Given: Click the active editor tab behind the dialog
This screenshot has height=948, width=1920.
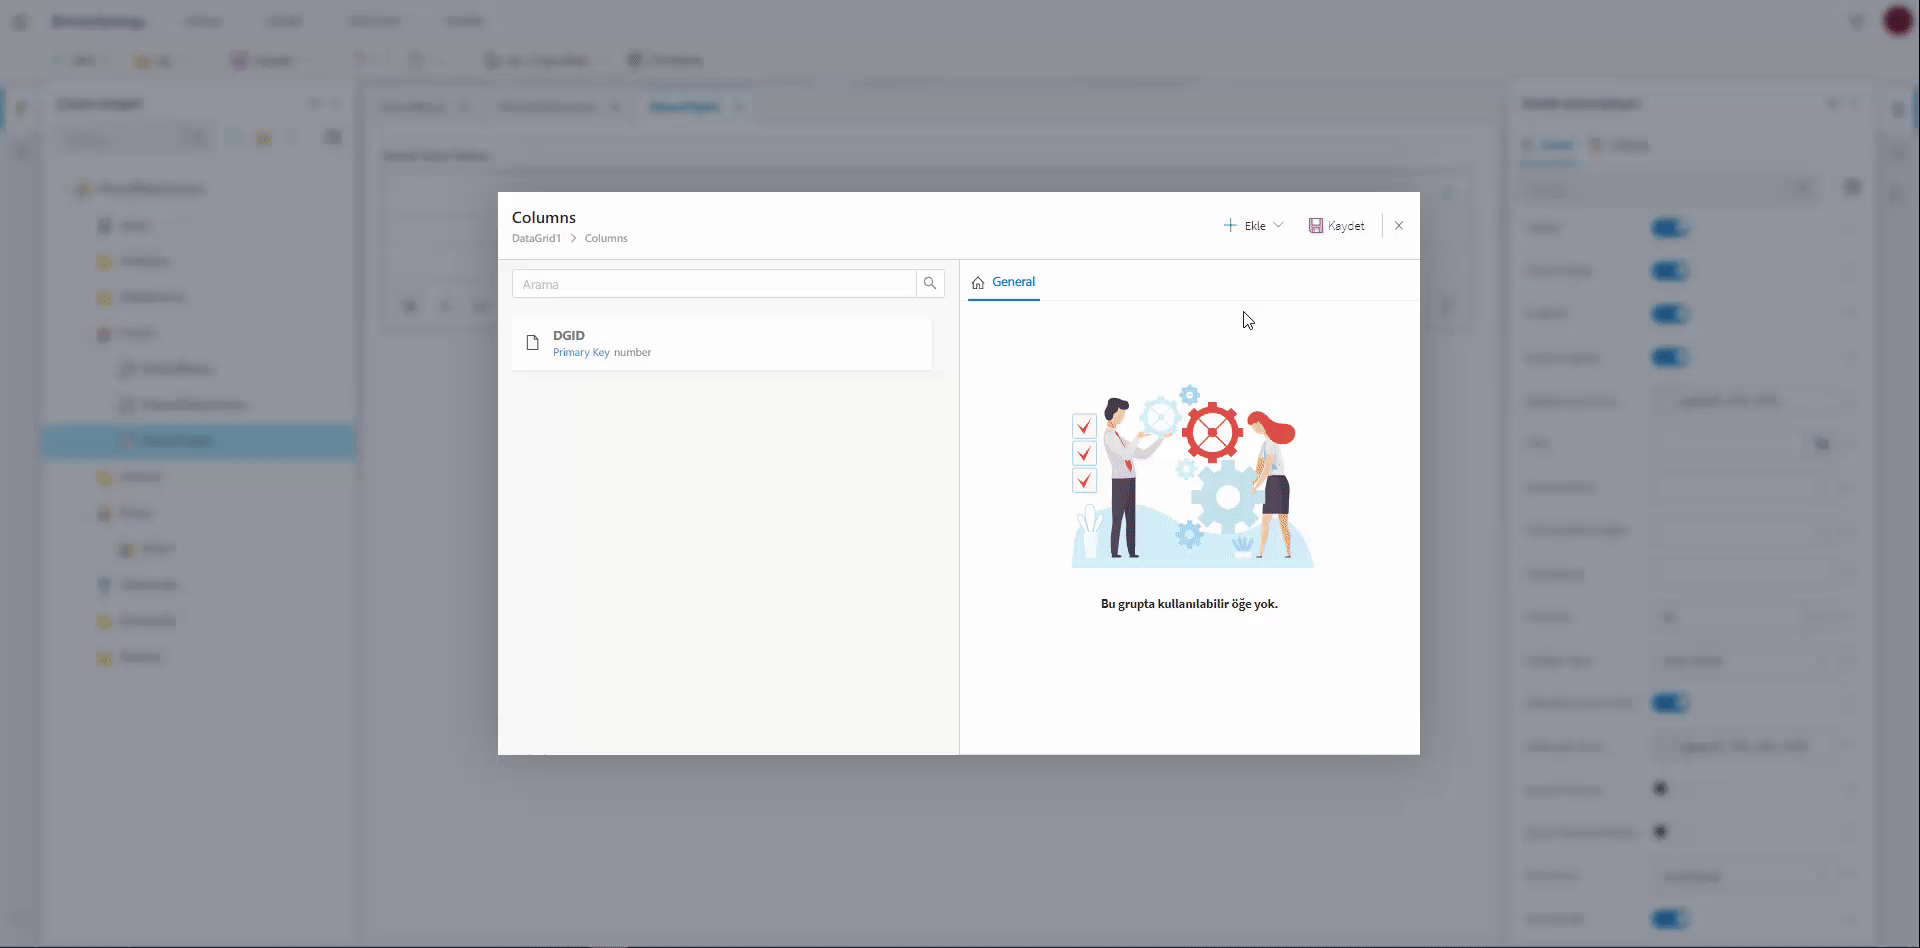Looking at the screenshot, I should [x=685, y=107].
